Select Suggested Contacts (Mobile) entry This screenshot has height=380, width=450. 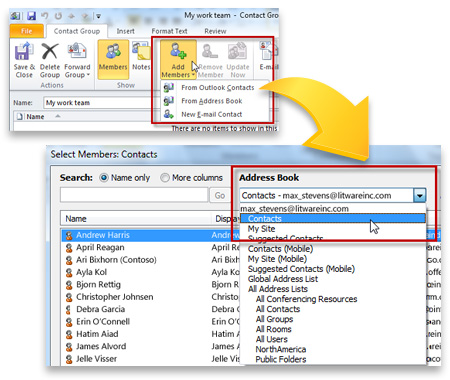tap(333, 269)
